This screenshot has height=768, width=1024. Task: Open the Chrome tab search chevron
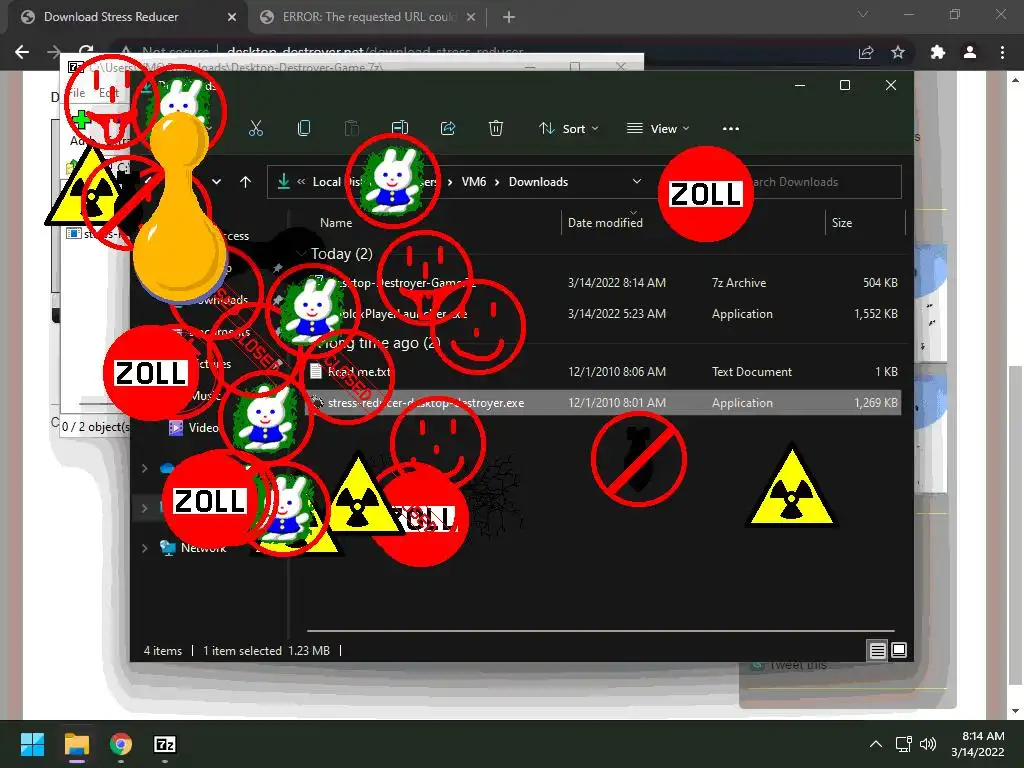coord(863,14)
